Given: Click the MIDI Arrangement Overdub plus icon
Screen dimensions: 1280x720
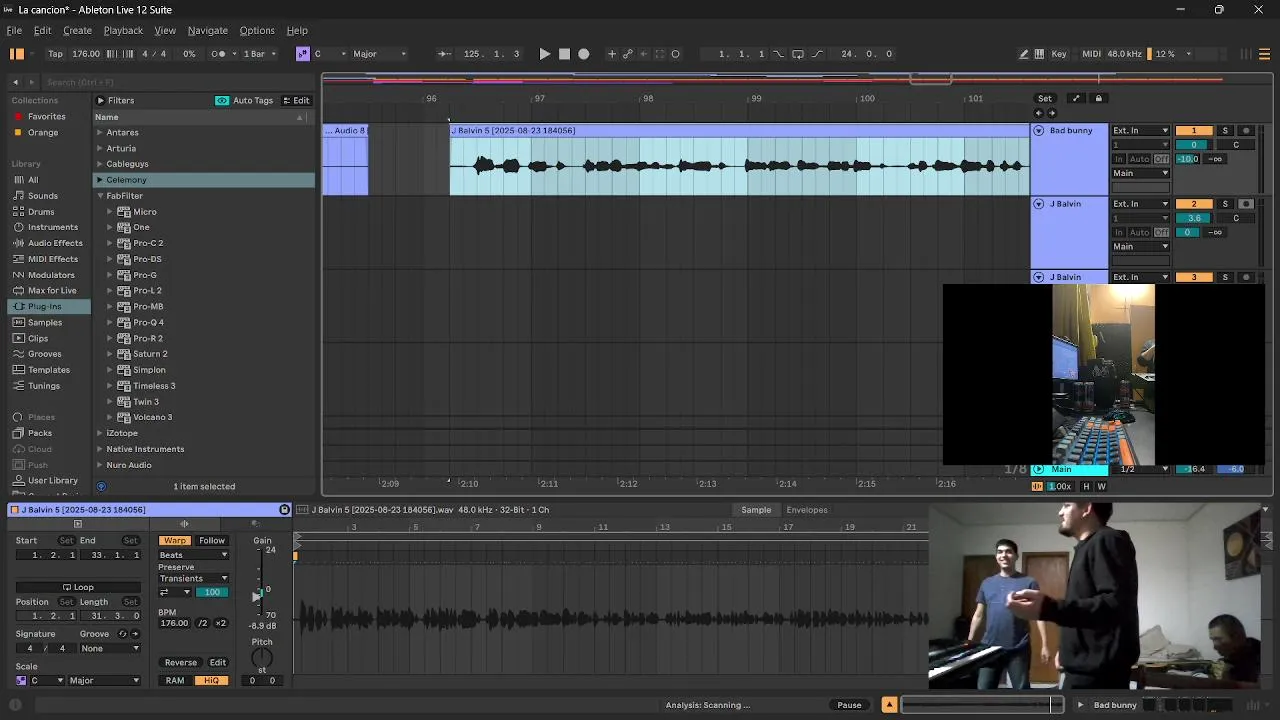Looking at the screenshot, I should point(611,54).
